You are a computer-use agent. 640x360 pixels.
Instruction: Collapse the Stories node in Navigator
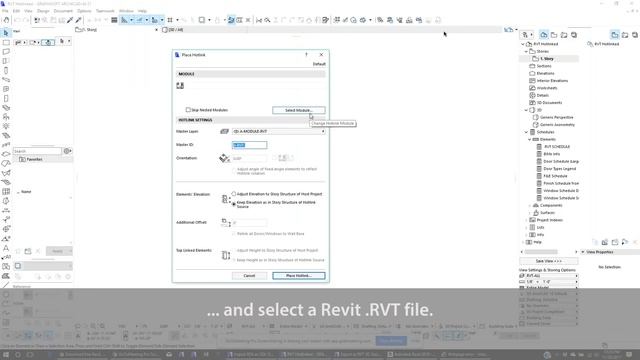[x=526, y=51]
